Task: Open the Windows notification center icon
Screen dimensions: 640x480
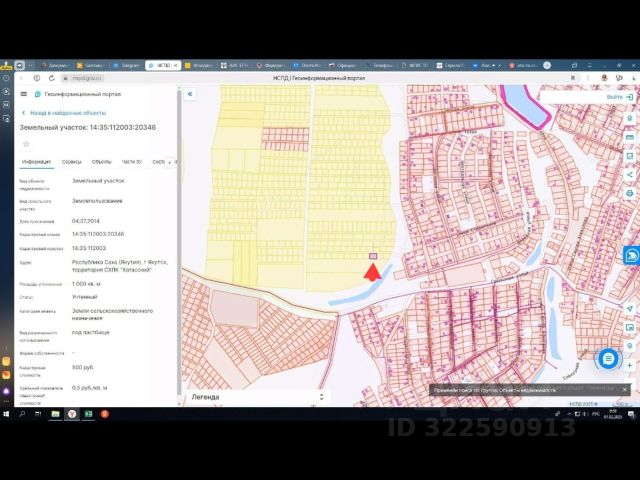Action: 631,414
